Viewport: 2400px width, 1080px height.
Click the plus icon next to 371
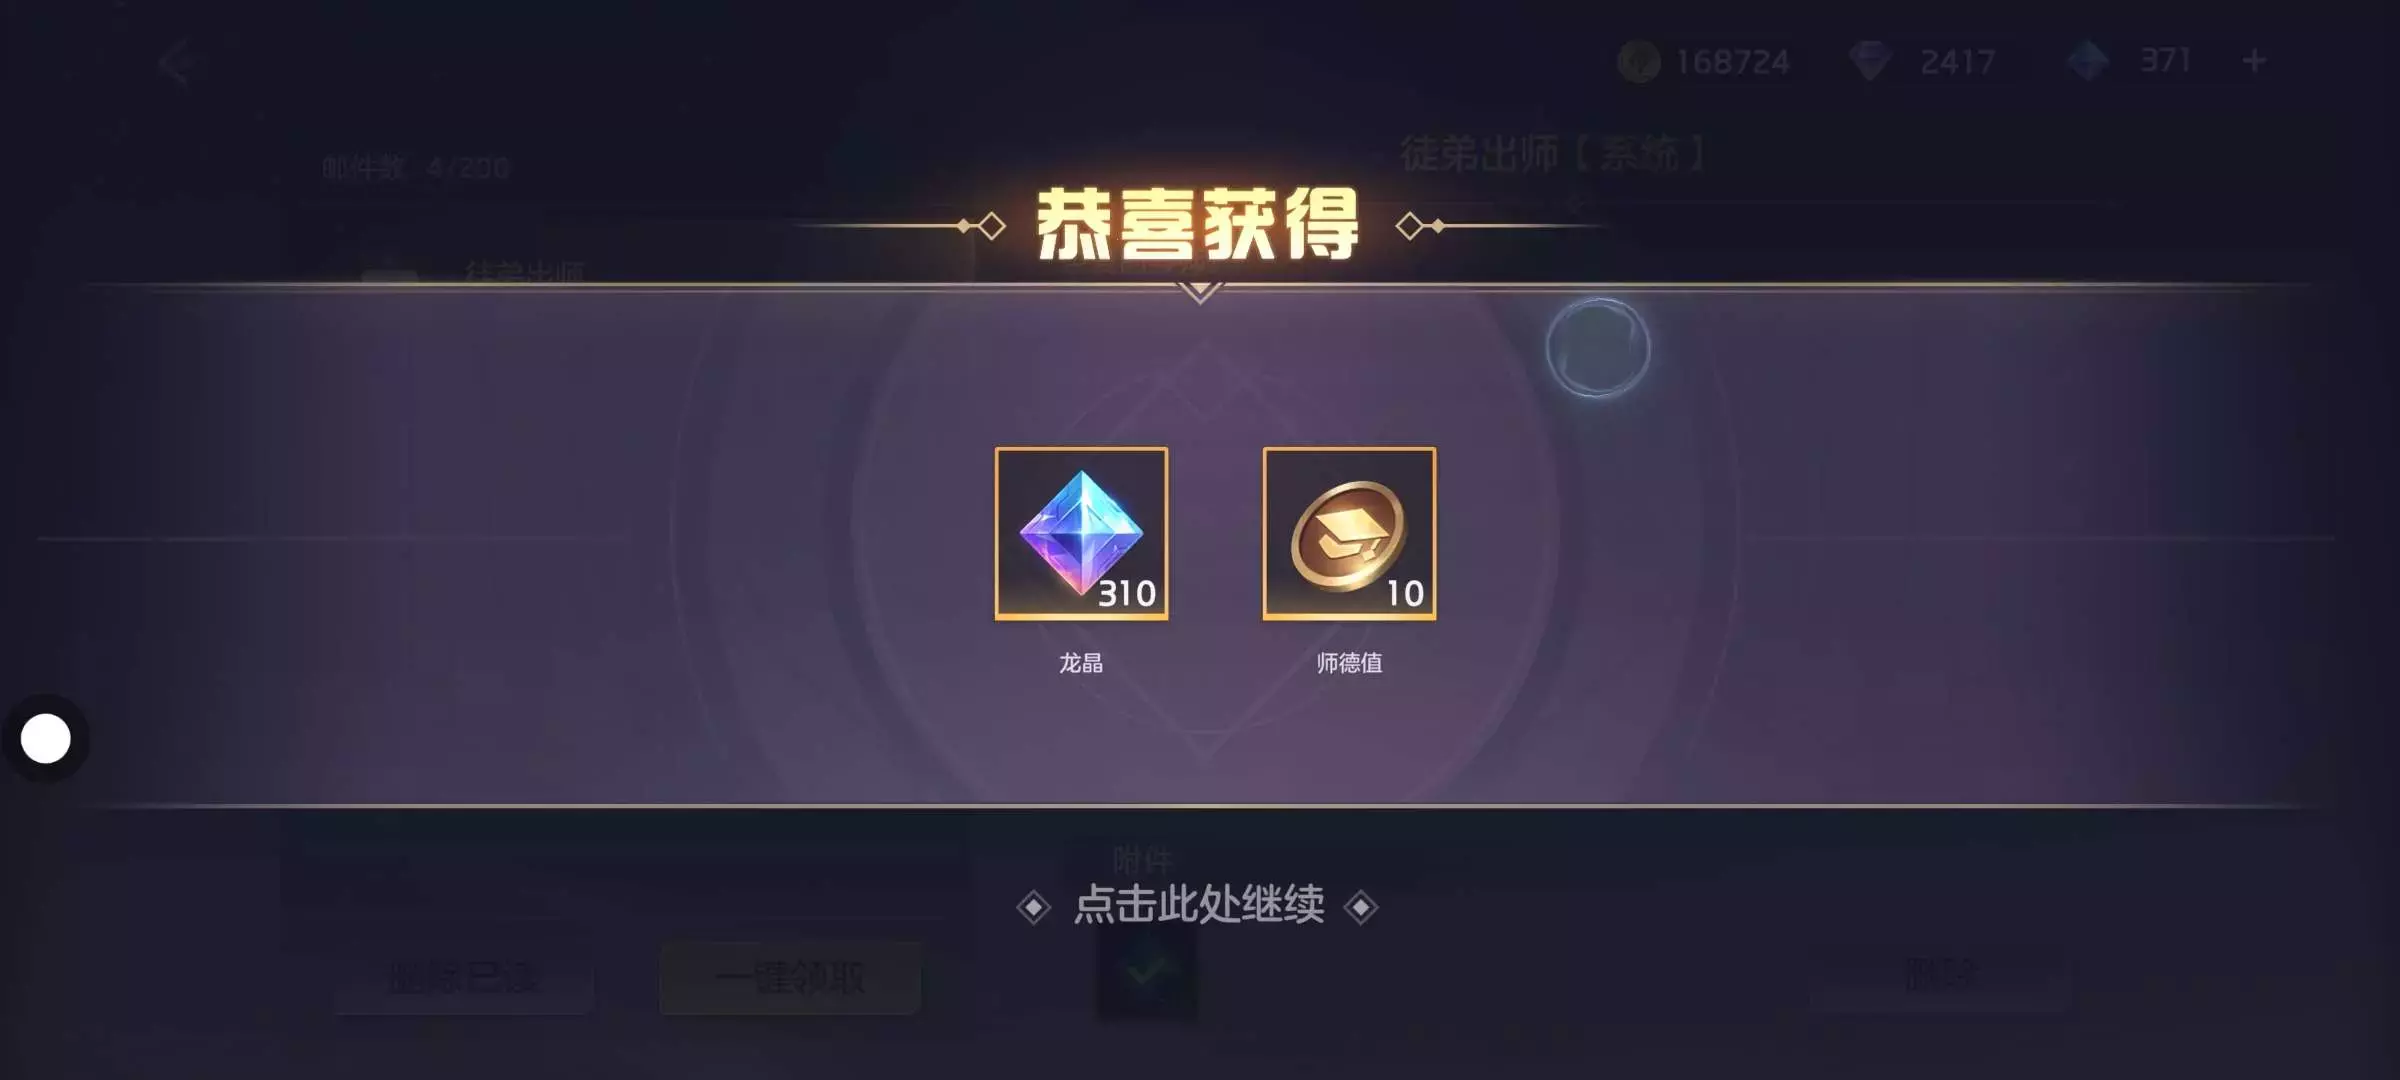(2253, 61)
